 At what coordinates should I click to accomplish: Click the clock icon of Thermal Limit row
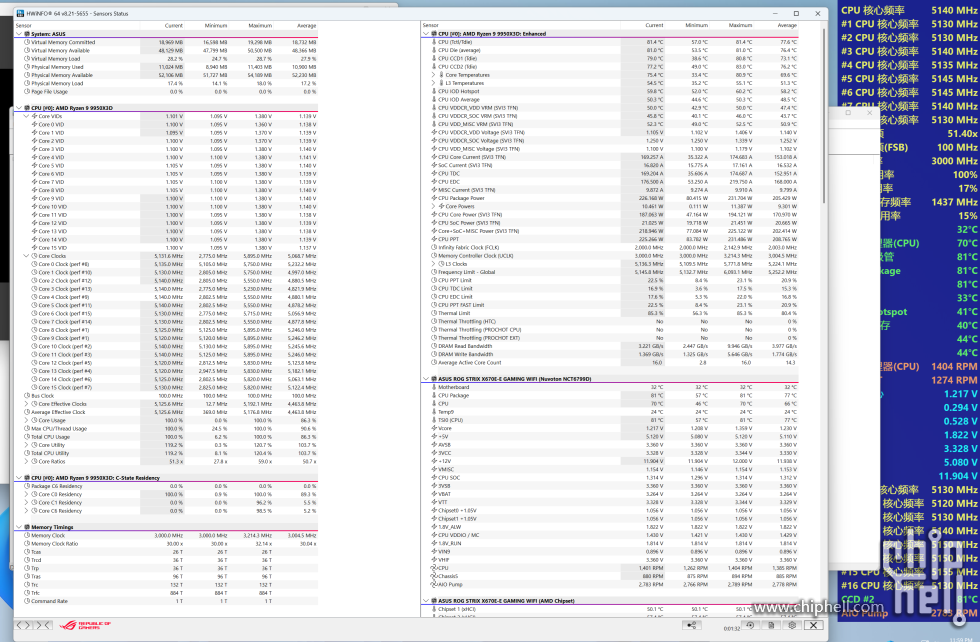[x=434, y=313]
